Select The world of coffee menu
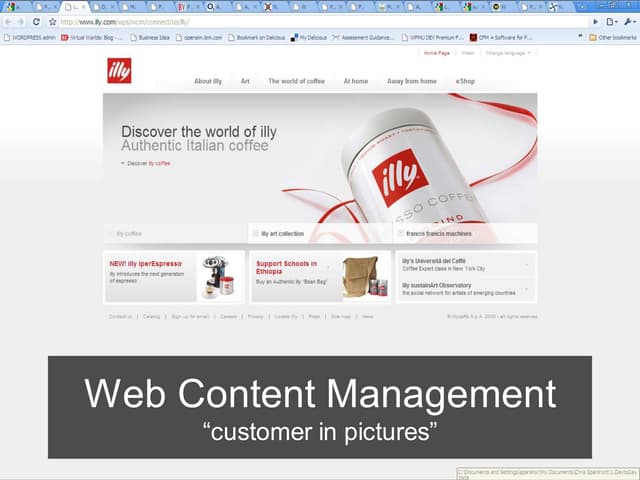The height and width of the screenshot is (480, 640). (x=296, y=81)
